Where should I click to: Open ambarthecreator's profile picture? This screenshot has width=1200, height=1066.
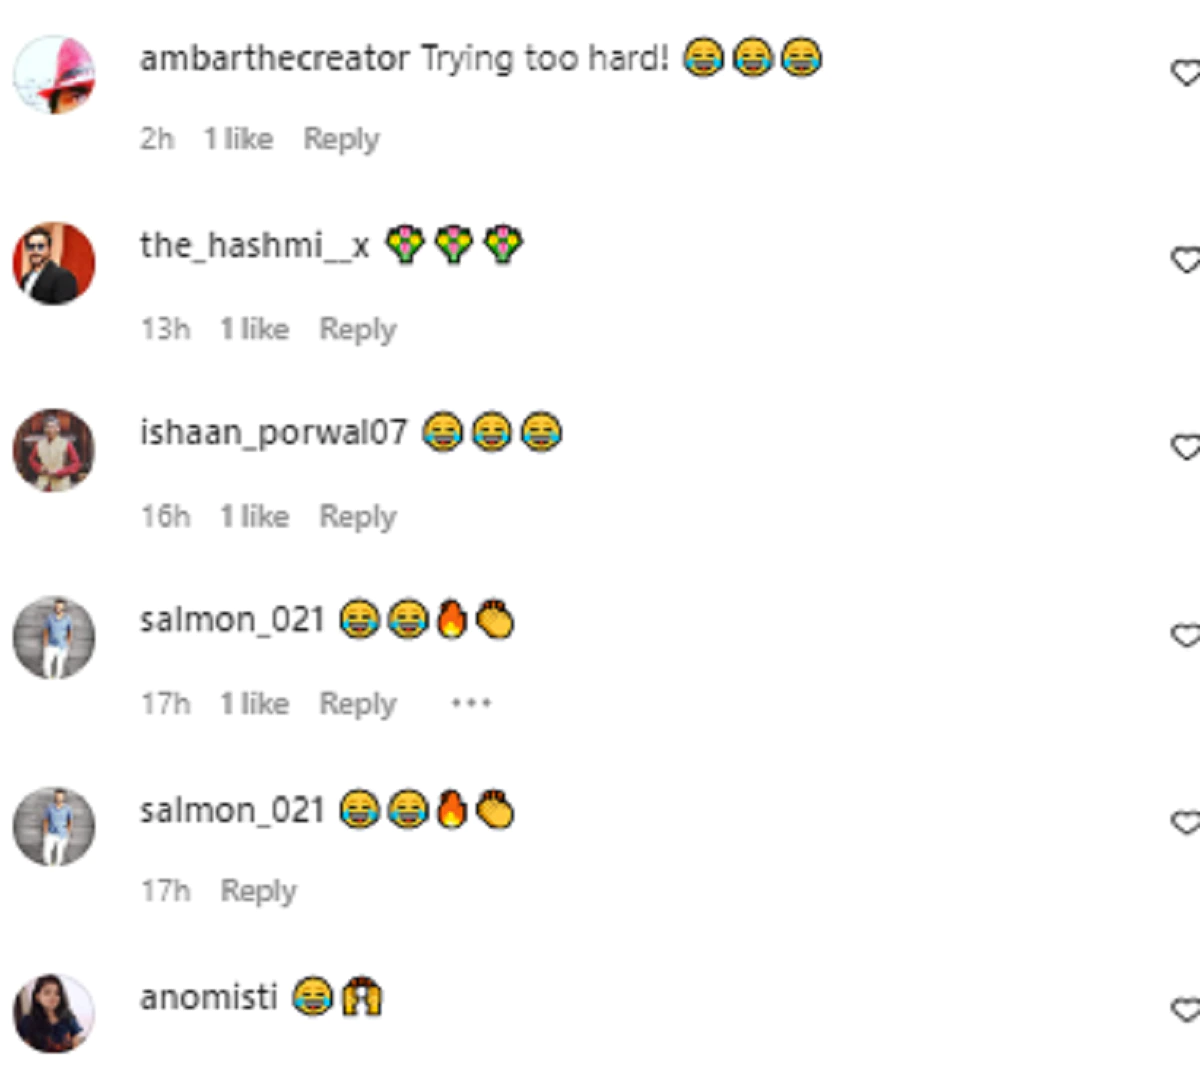(x=54, y=76)
